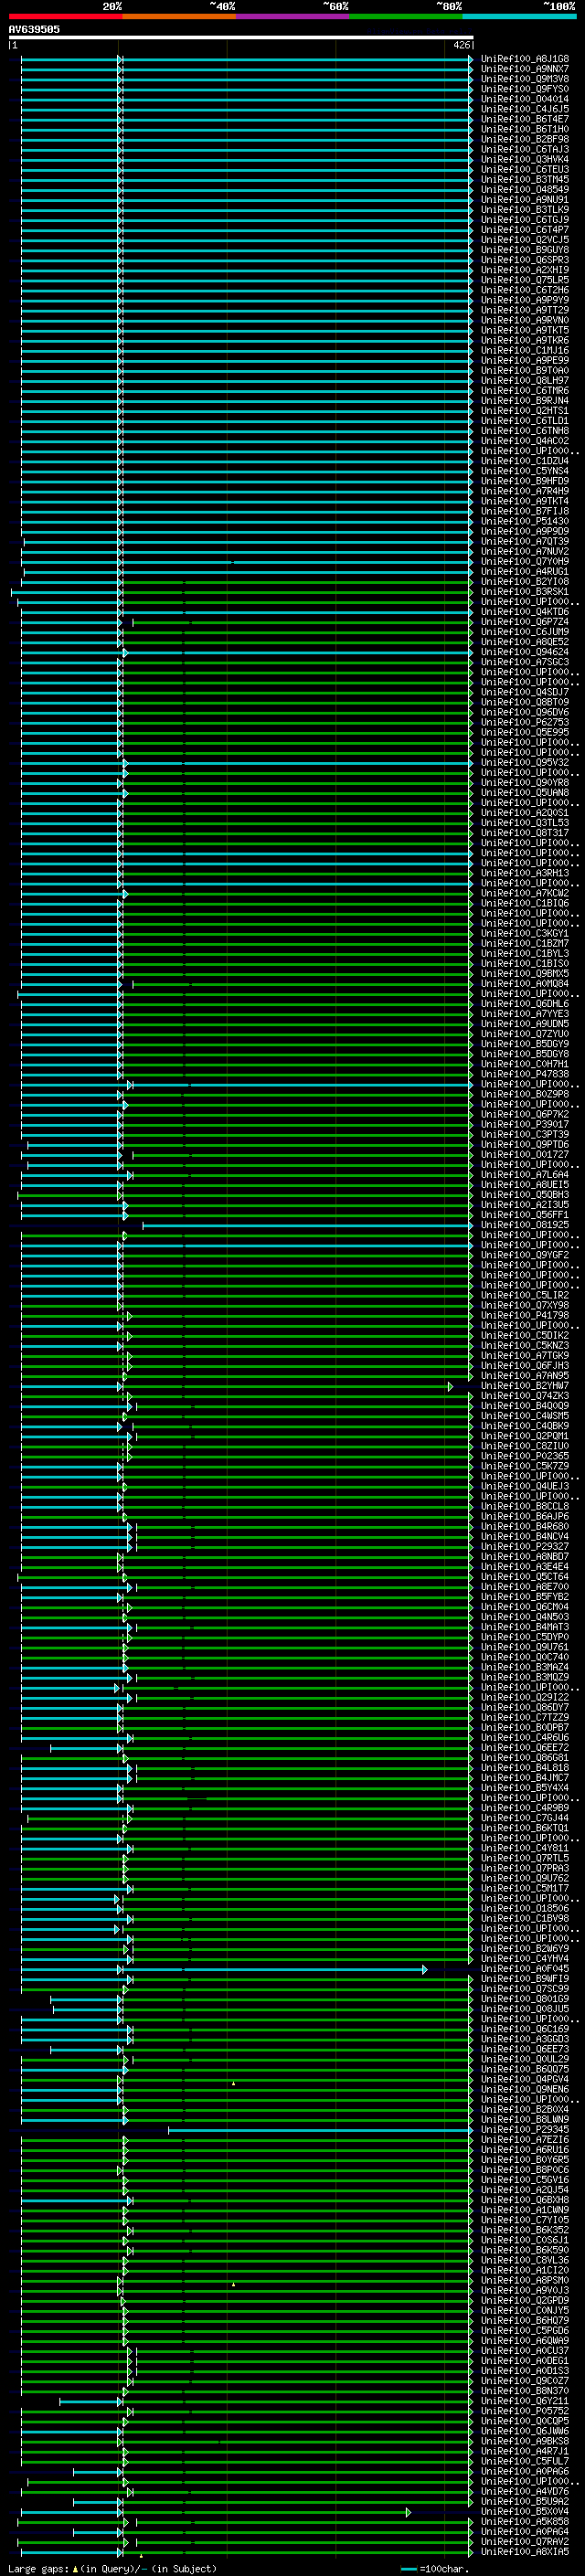Viewport: 585px width, 2576px height.
Task: Select UniRef100_P02365 entry
Action: click(524, 1456)
